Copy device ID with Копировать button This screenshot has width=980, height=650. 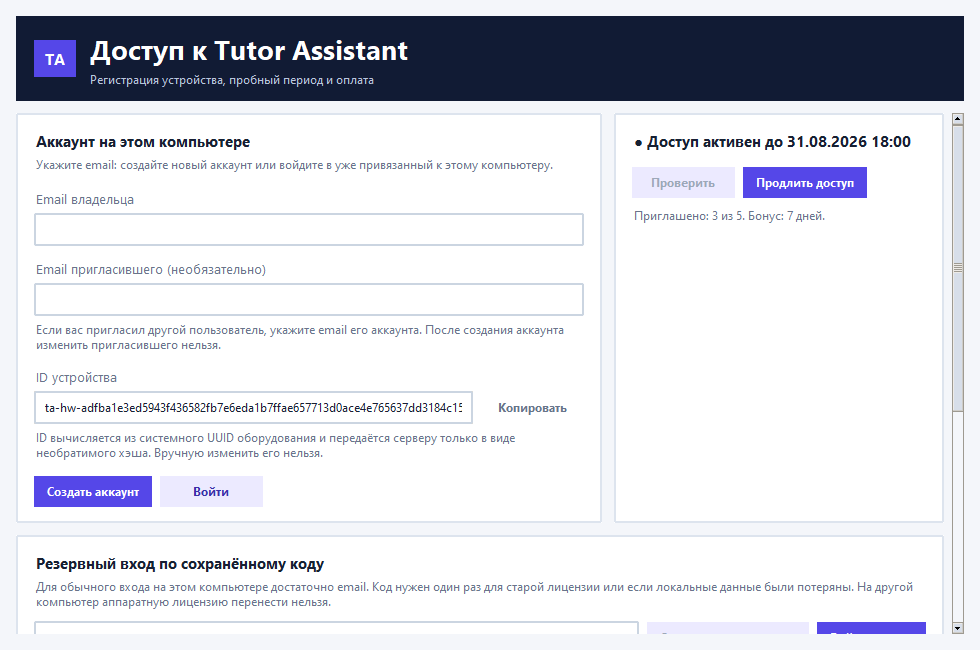click(x=532, y=408)
